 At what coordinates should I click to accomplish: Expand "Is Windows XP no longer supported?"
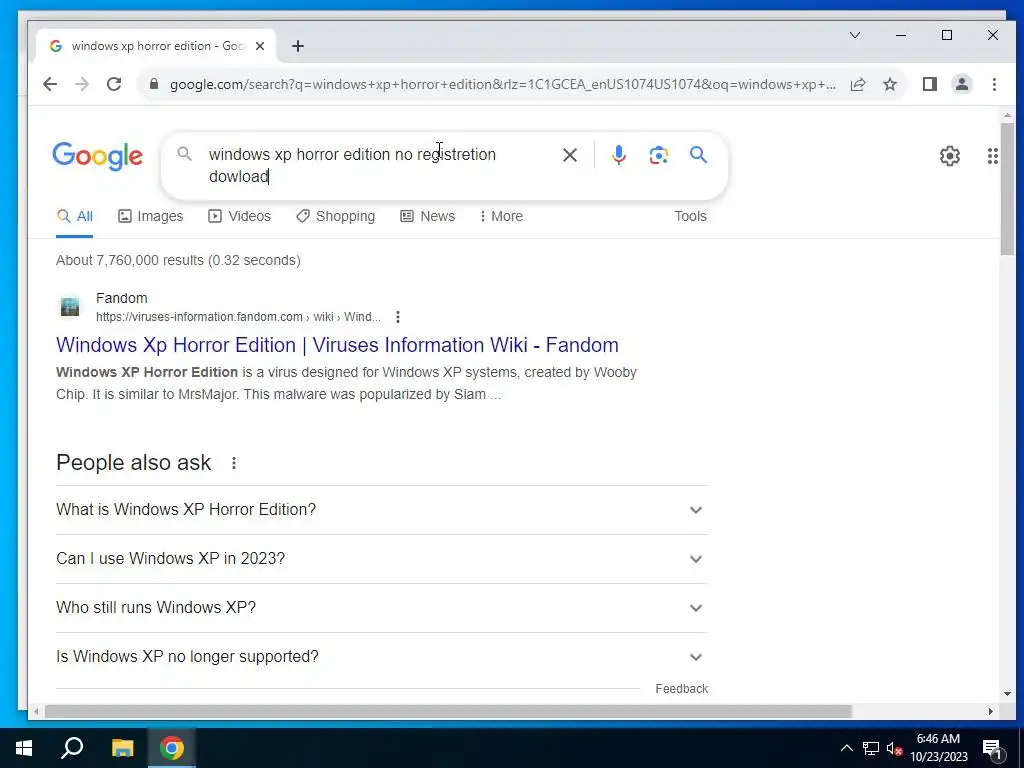click(381, 656)
